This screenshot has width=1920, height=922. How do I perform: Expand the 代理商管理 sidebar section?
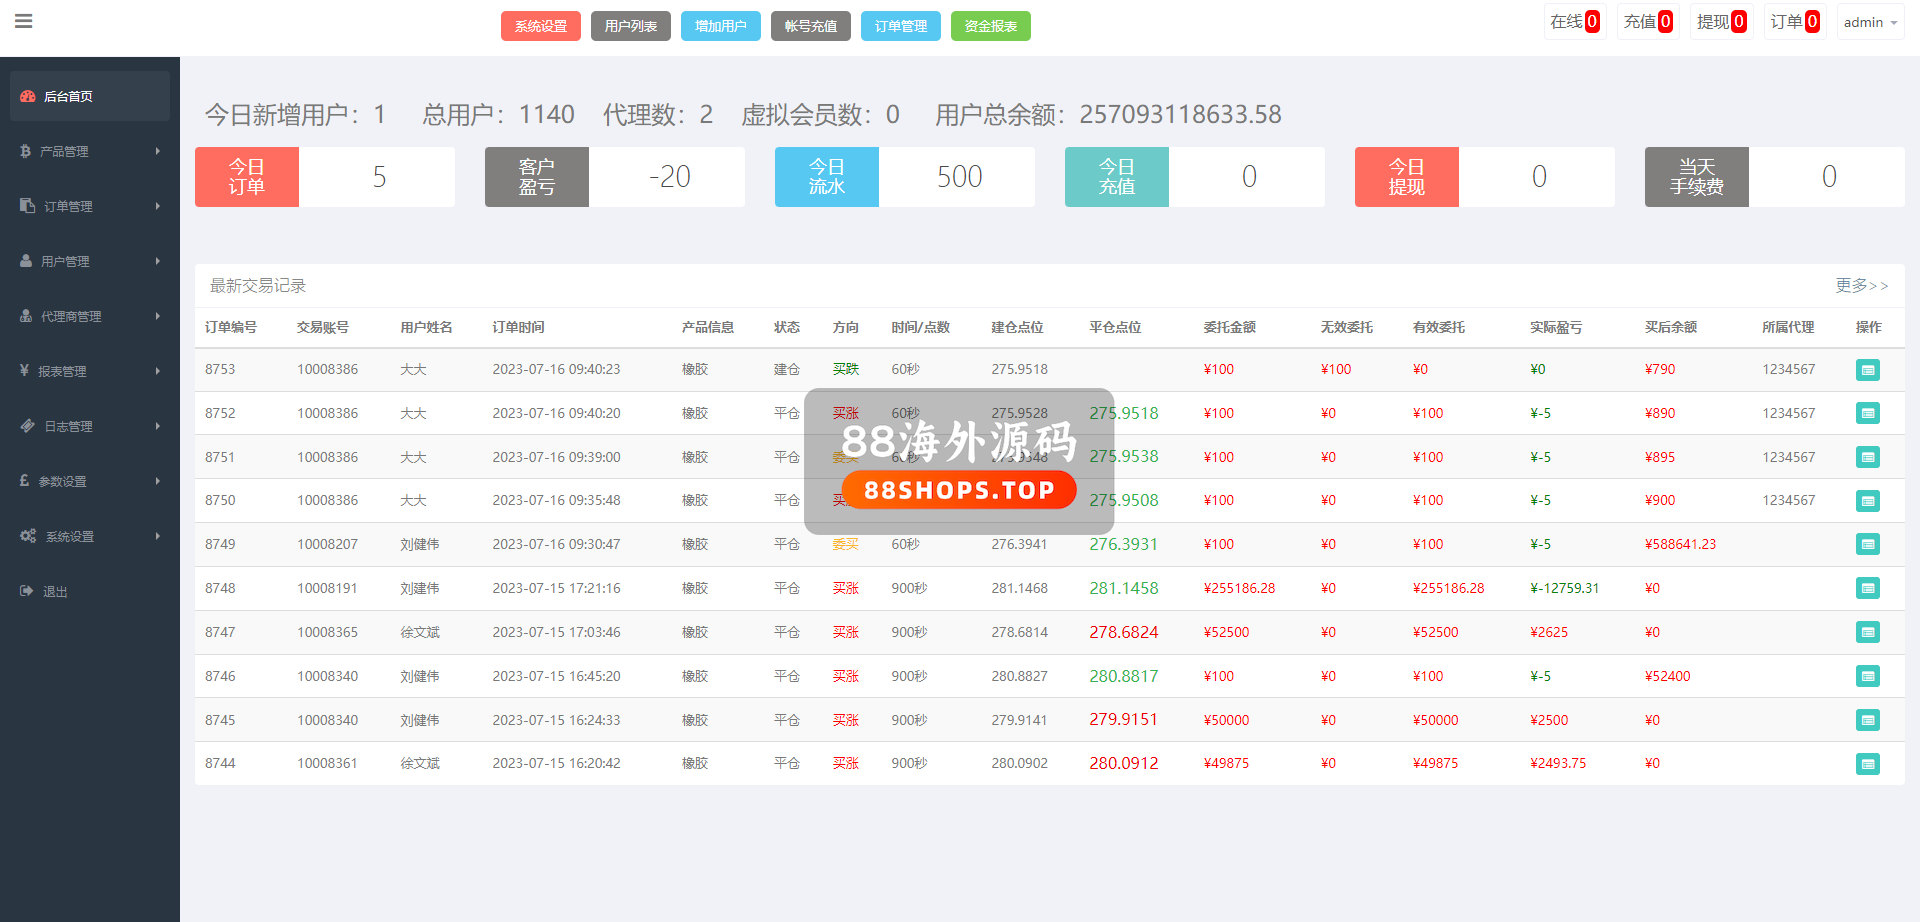click(157, 316)
